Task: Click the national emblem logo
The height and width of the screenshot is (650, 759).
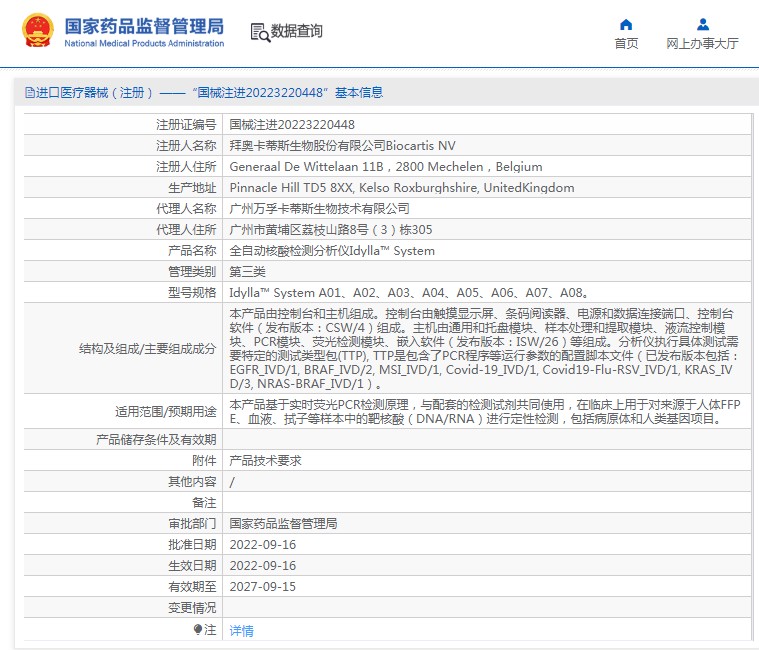Action: pyautogui.click(x=38, y=30)
